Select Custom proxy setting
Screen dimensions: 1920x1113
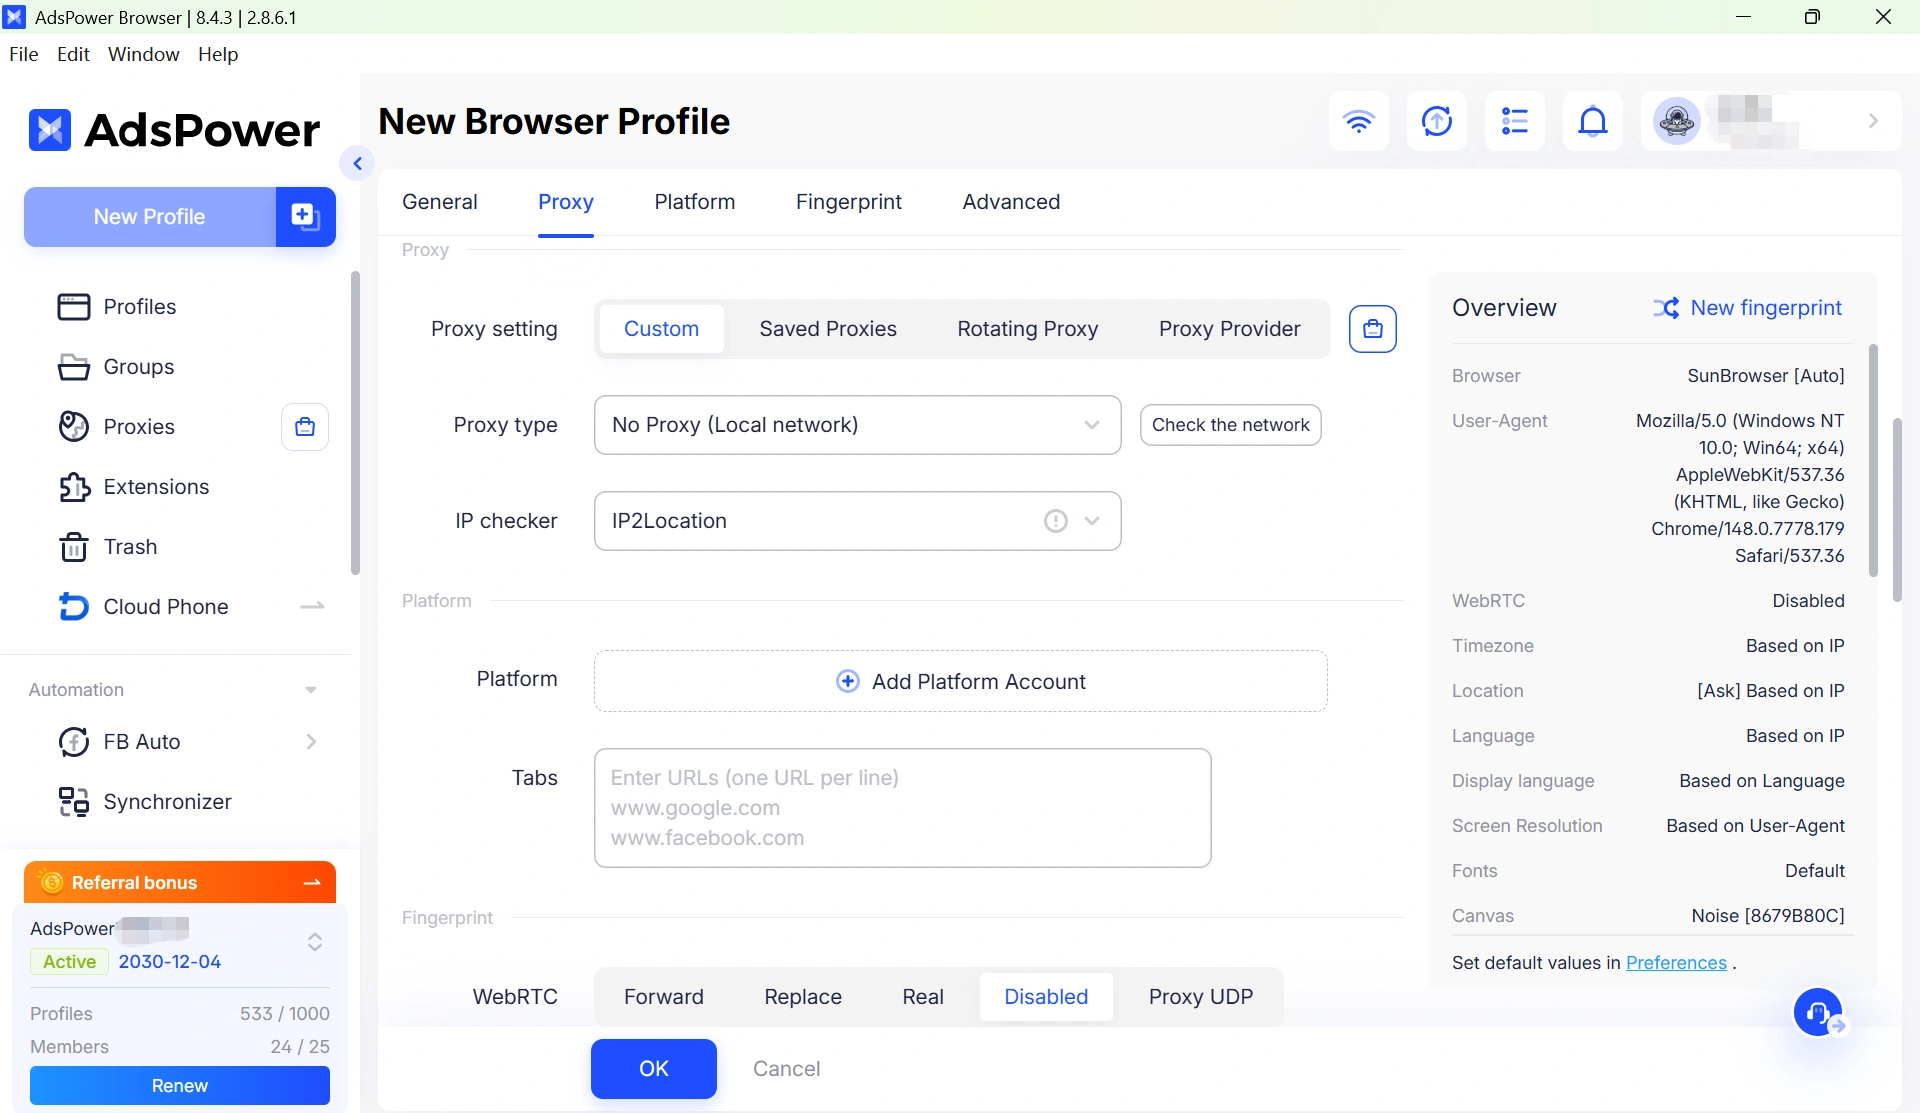[x=661, y=329]
